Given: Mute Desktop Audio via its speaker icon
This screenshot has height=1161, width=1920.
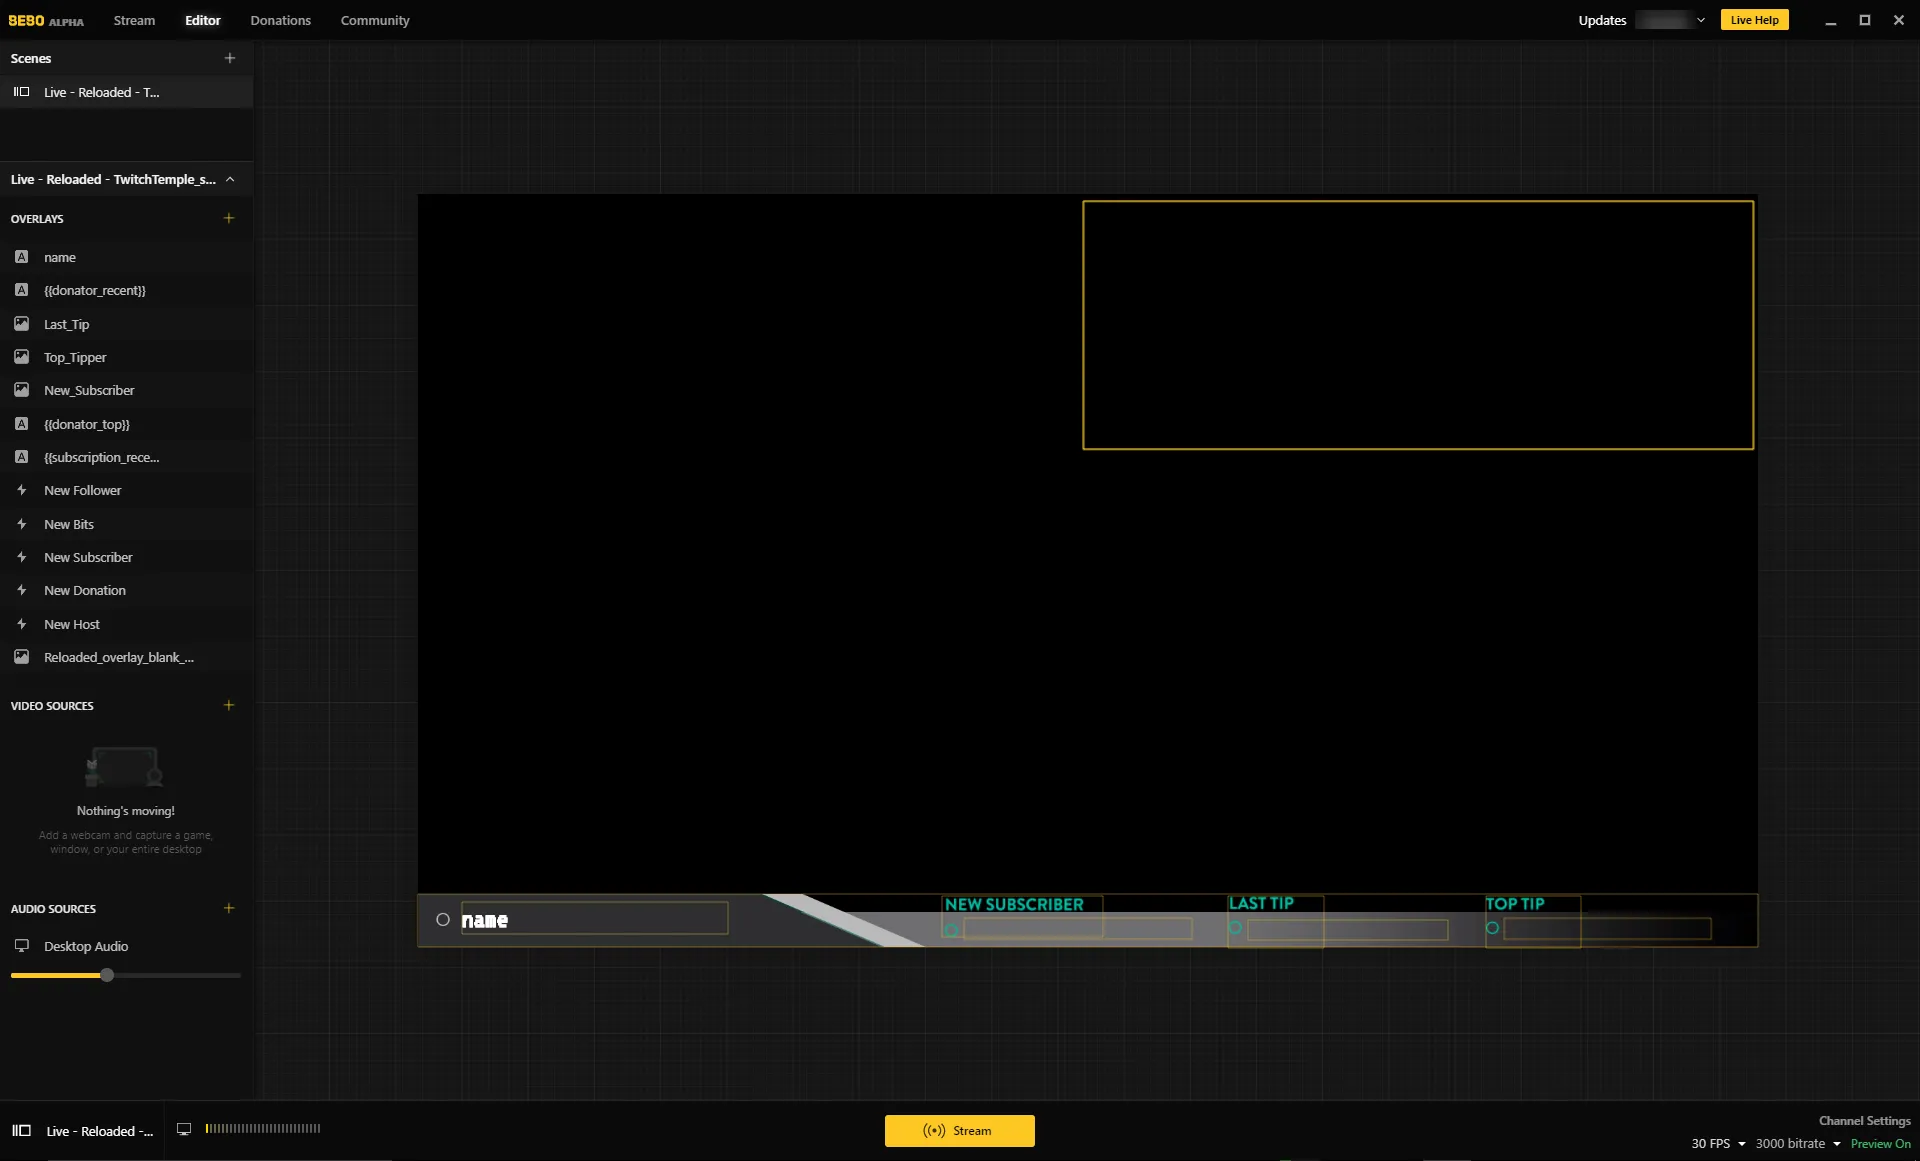Looking at the screenshot, I should pos(21,945).
